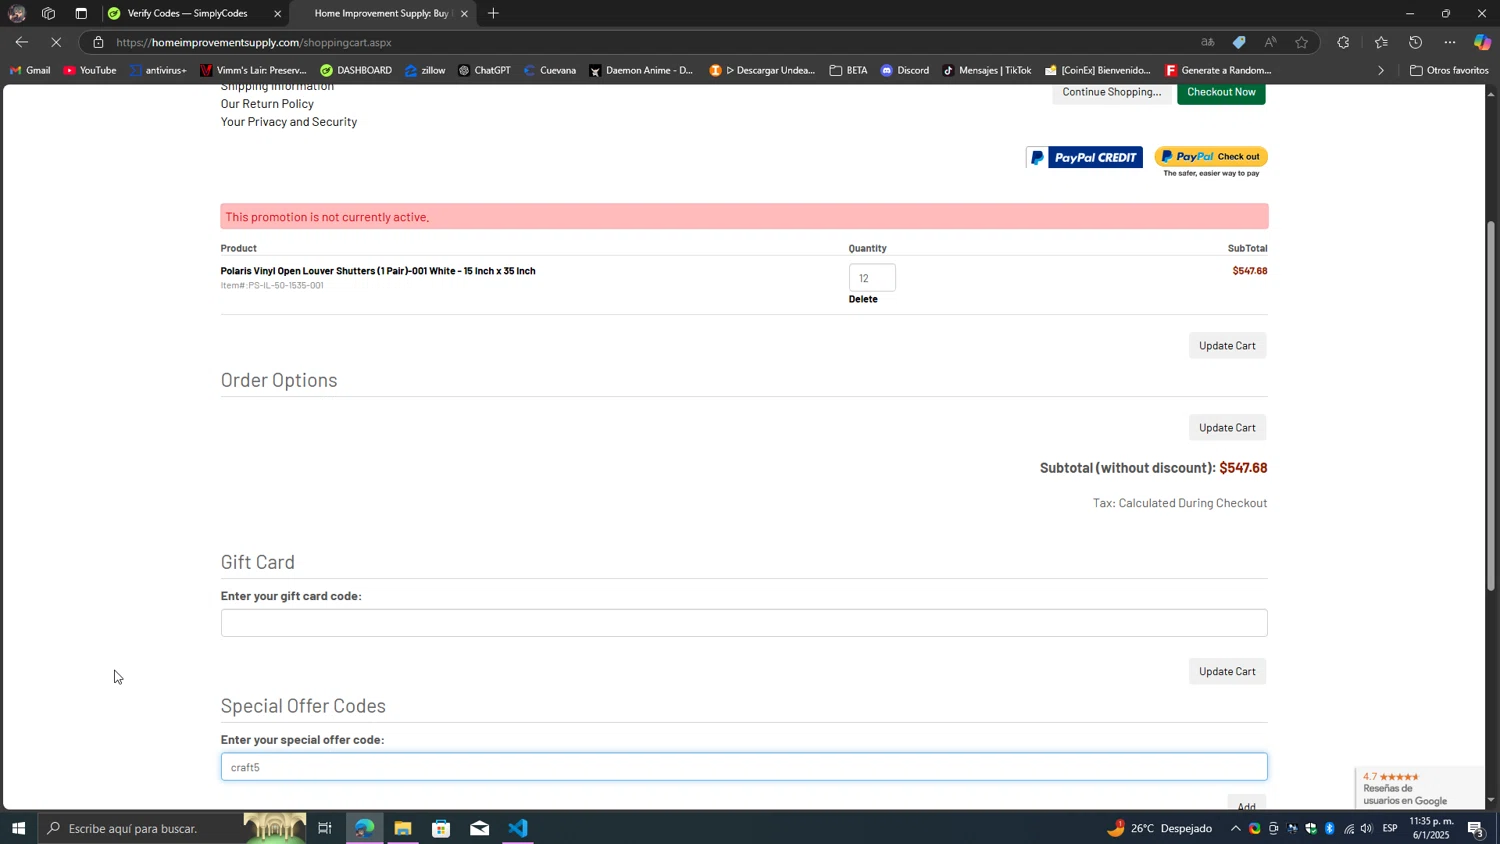
Task: Open Your Privacy and Security link
Action: pos(289,122)
